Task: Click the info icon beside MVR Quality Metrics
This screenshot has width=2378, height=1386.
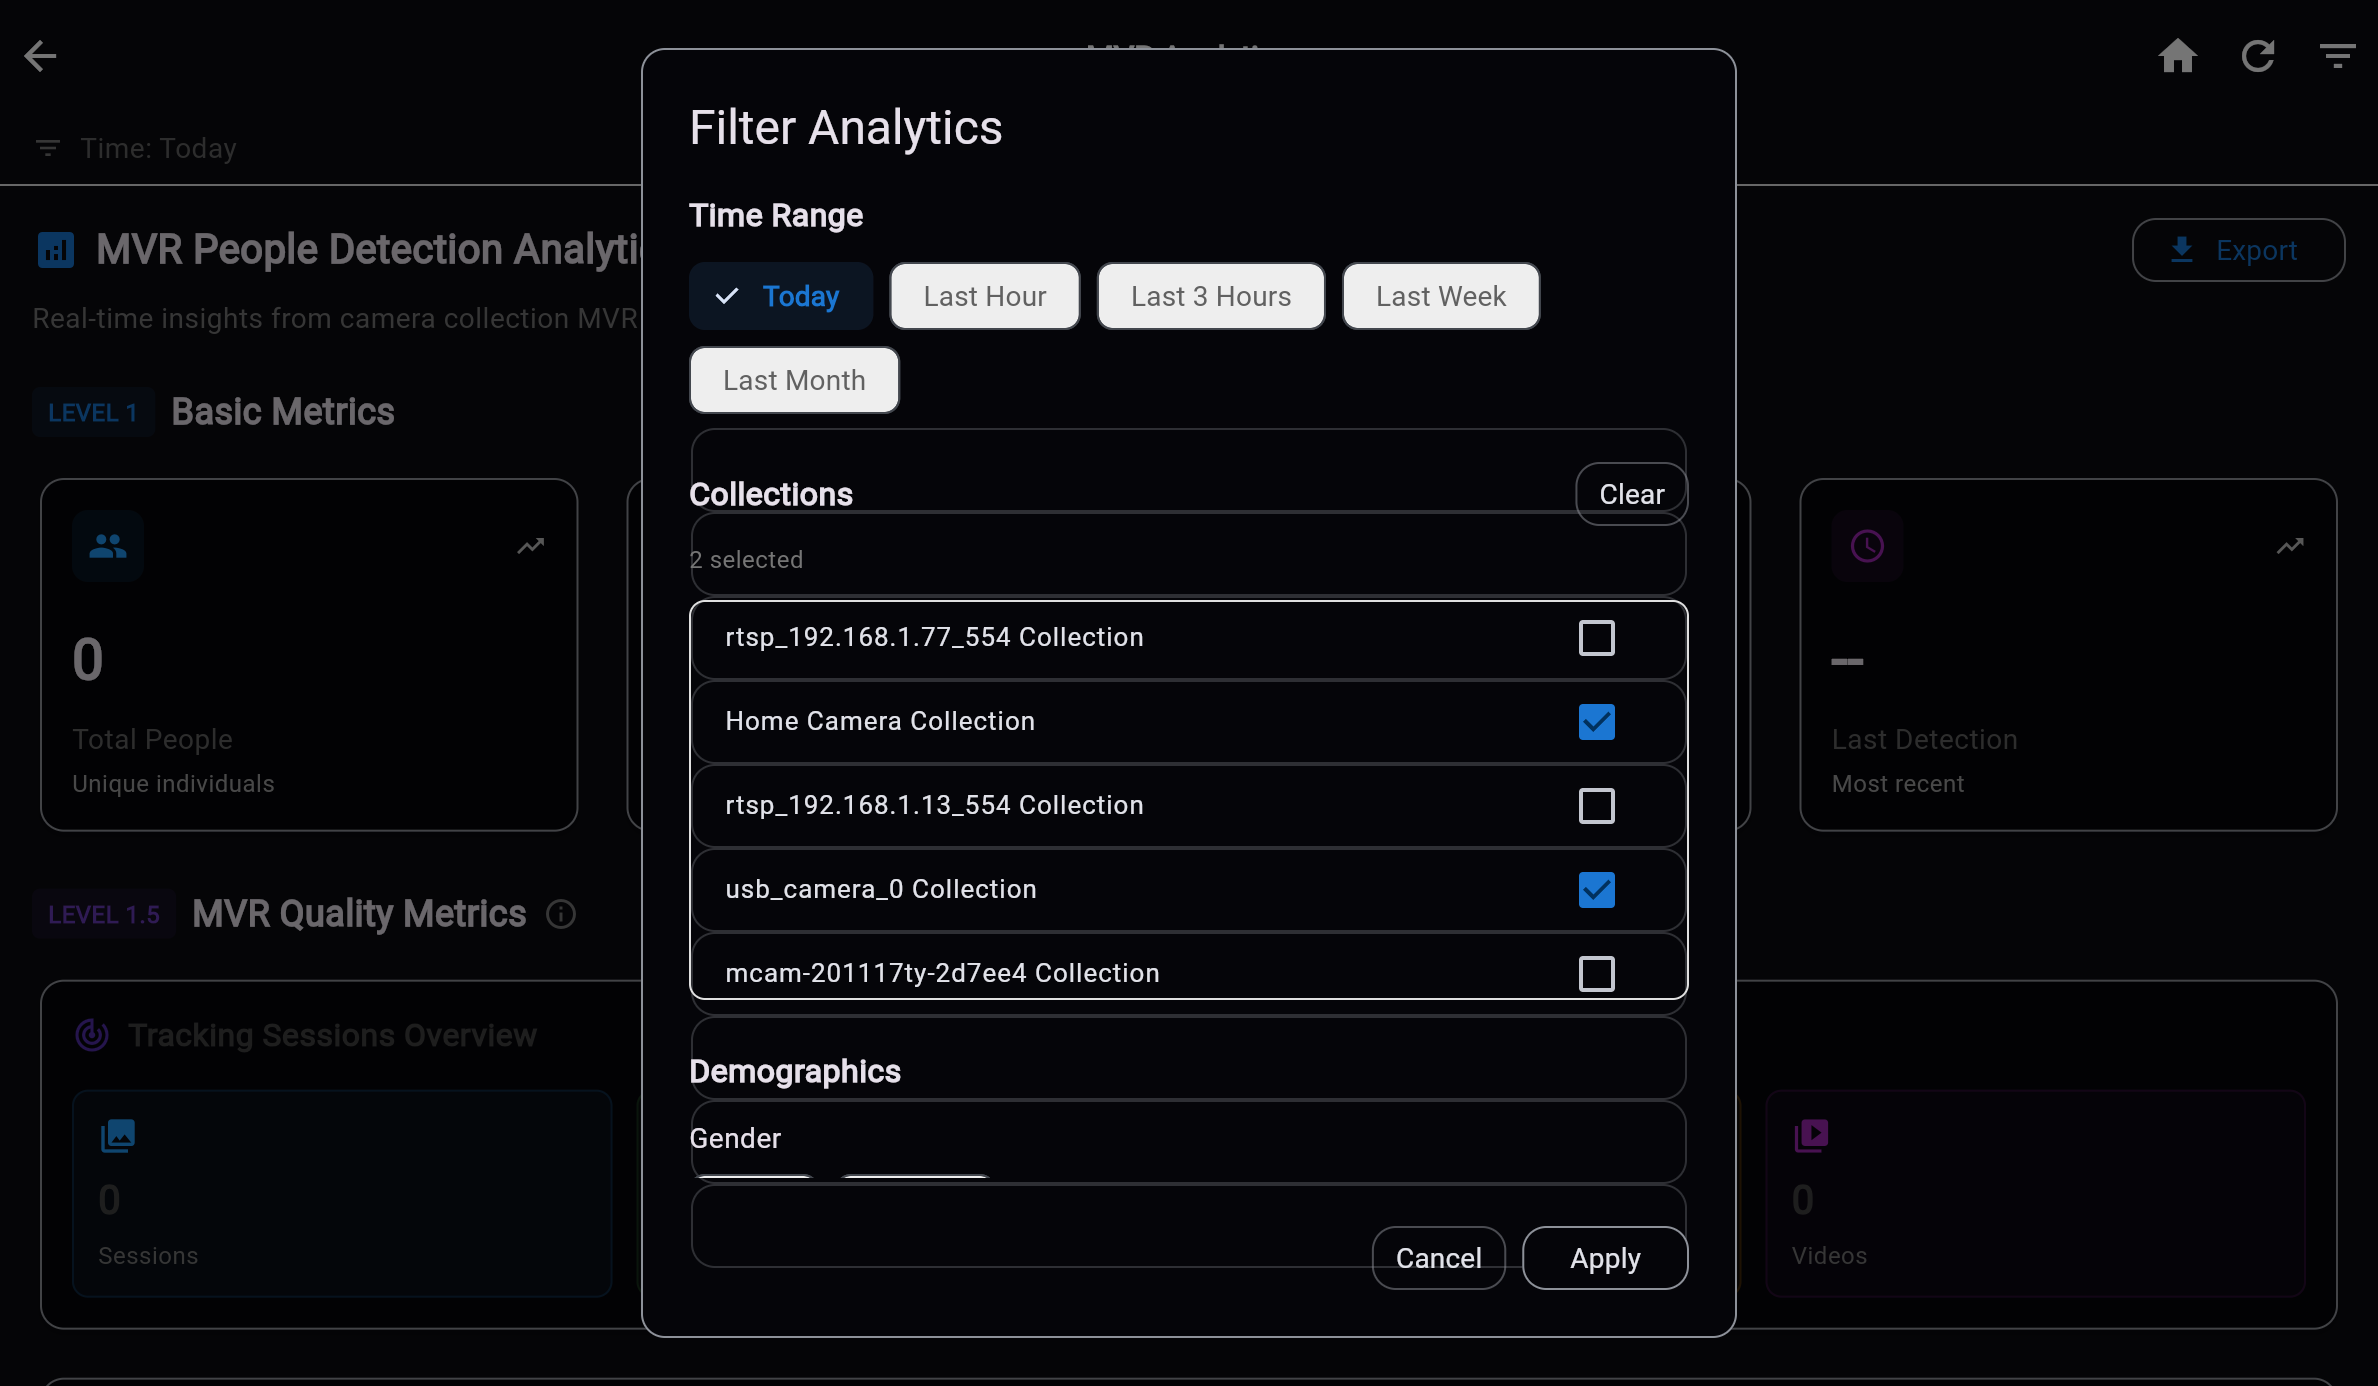Action: pyautogui.click(x=561, y=915)
